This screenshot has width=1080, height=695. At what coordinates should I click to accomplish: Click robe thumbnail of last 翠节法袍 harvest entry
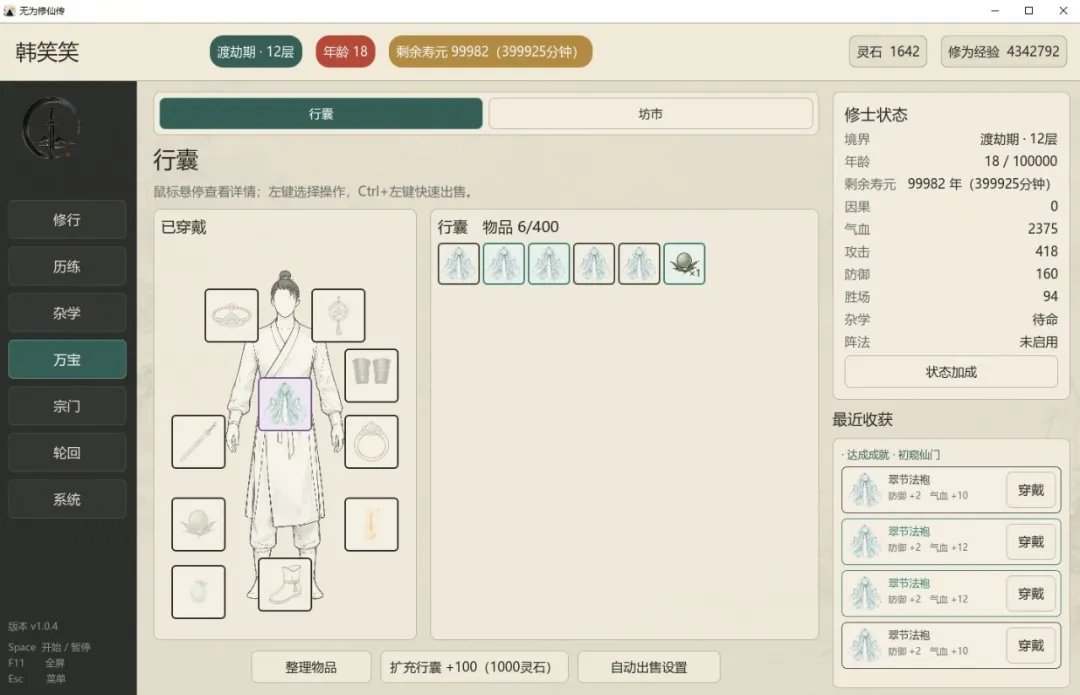click(x=864, y=645)
